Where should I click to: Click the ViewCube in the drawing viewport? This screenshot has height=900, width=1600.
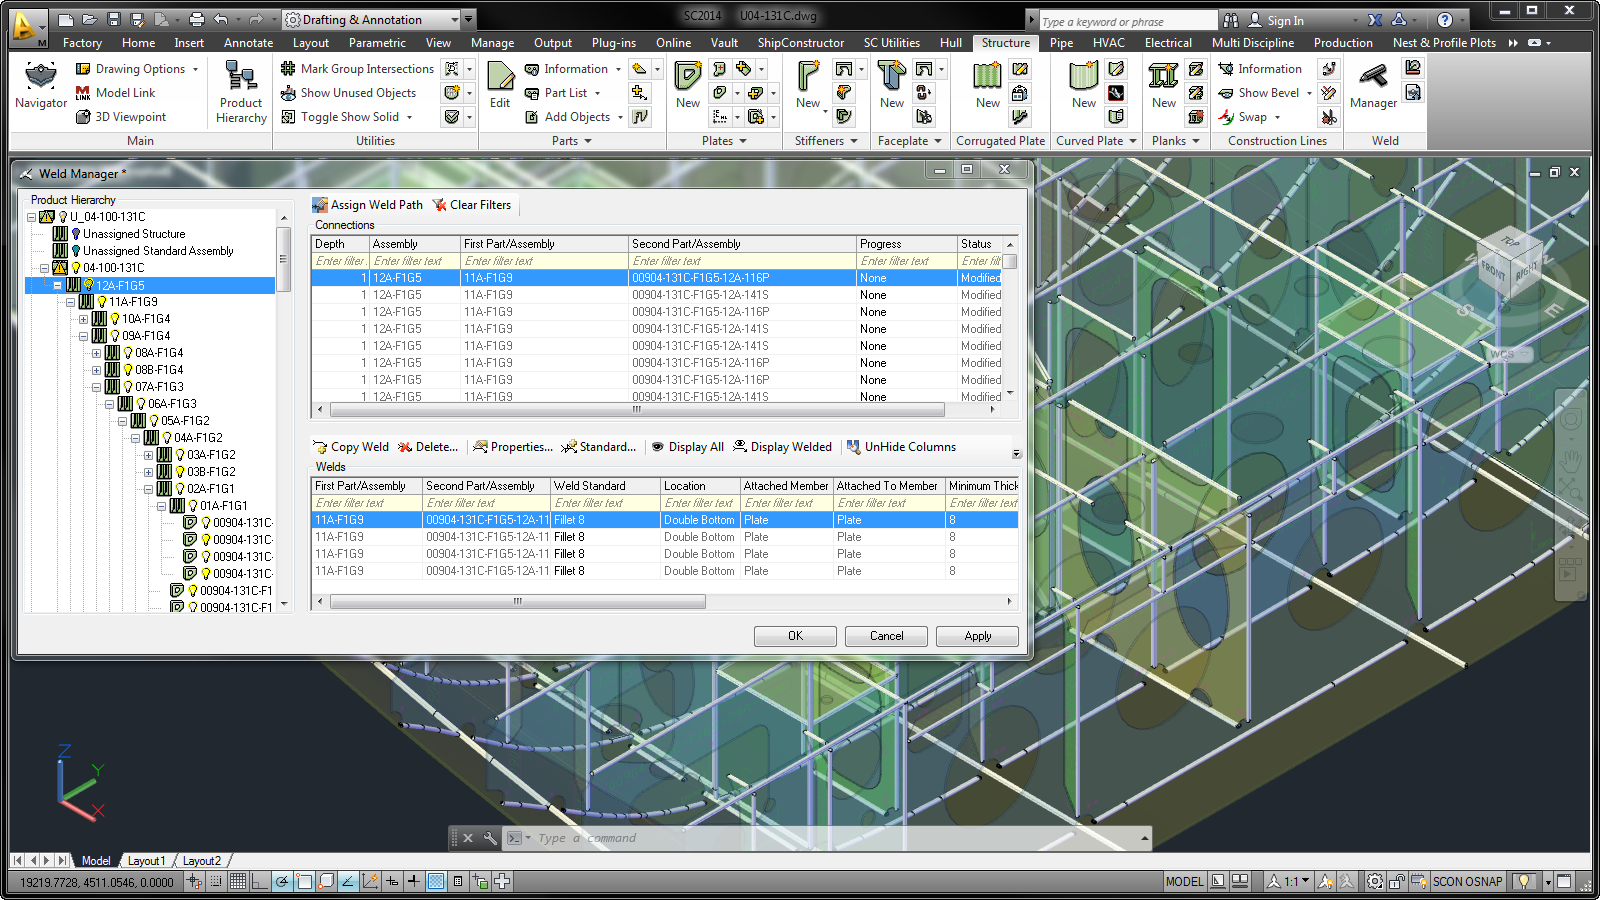point(1509,262)
